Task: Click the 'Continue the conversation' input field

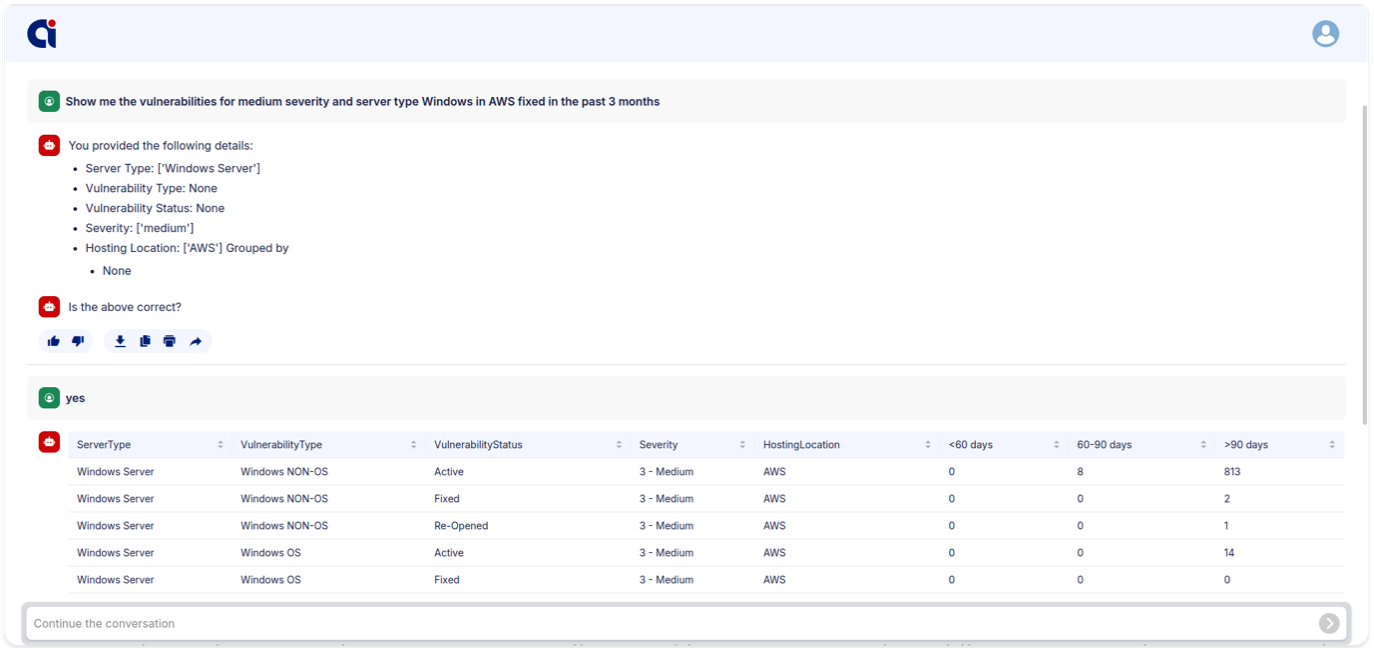Action: point(670,623)
